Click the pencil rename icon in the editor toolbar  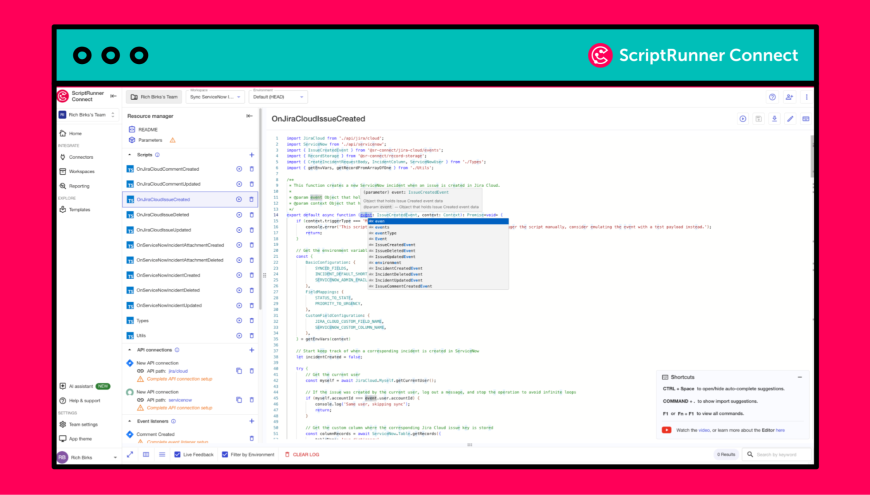click(790, 119)
